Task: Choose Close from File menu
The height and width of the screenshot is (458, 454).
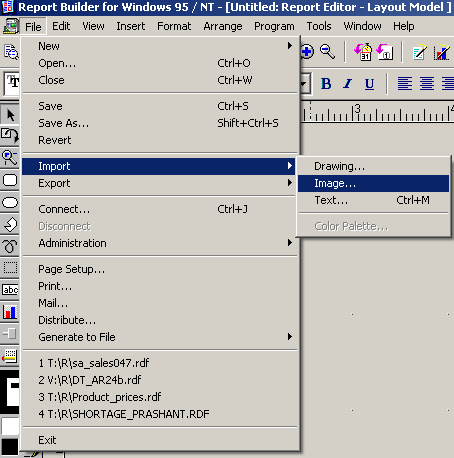Action: [159, 80]
